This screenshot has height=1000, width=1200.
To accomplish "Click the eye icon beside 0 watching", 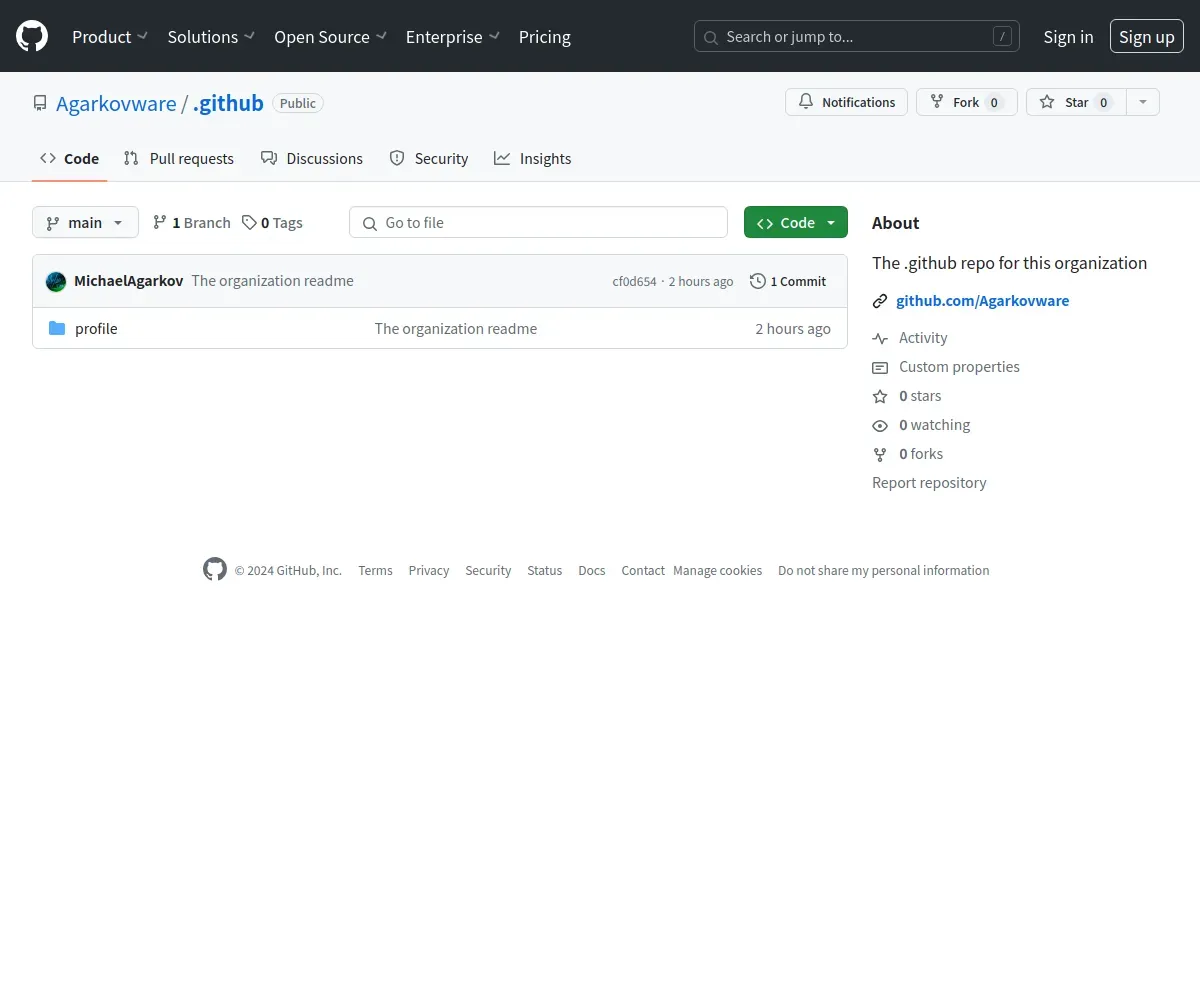I will 880,425.
